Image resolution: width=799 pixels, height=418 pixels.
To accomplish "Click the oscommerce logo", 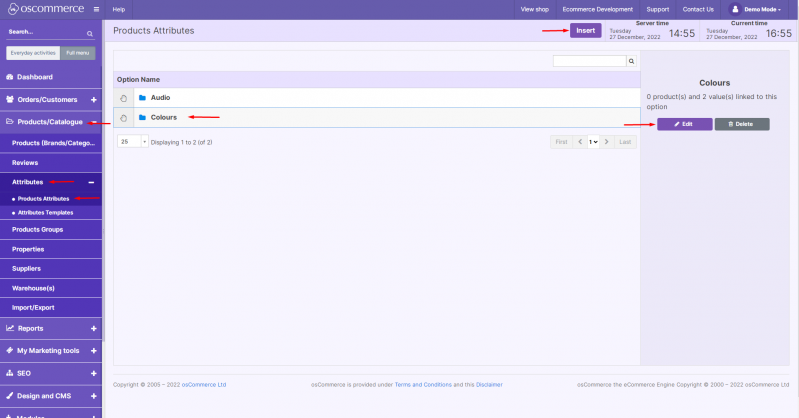I will (x=44, y=9).
